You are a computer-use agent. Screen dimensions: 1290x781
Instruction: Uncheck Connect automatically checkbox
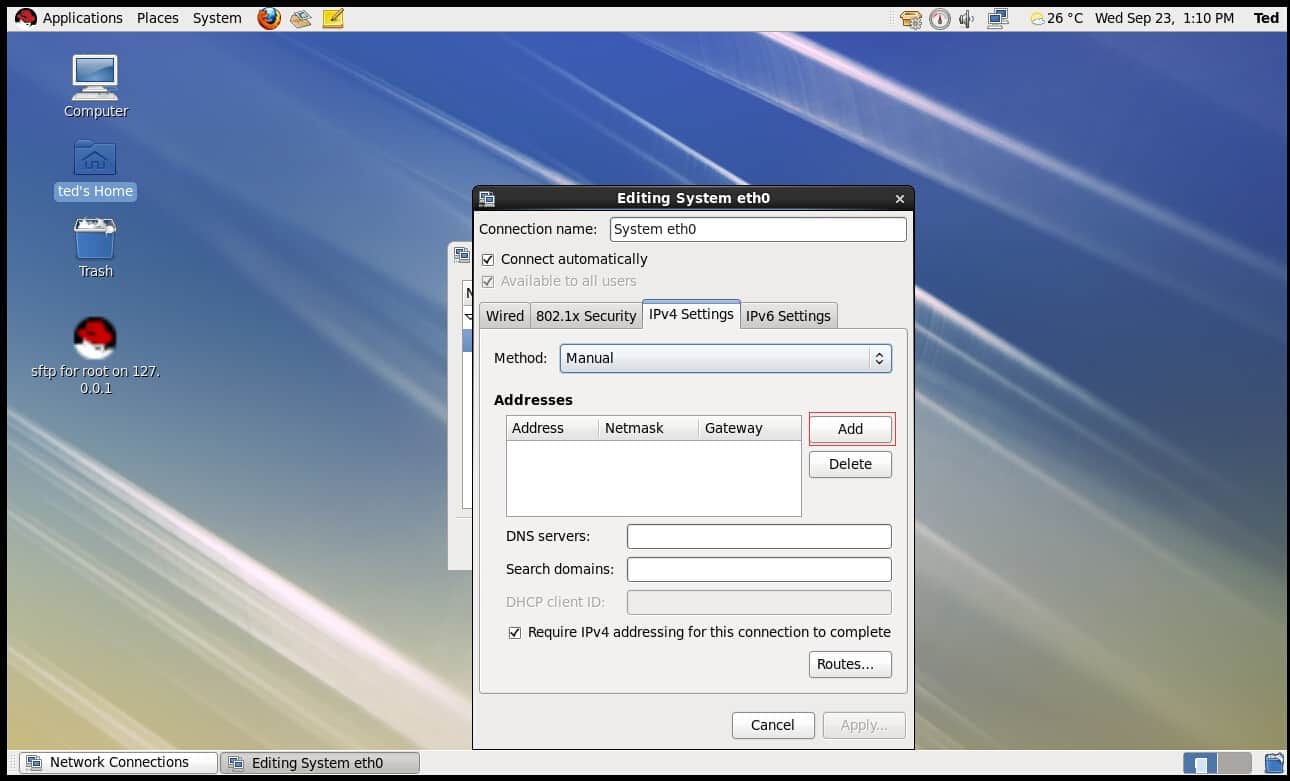coord(488,259)
